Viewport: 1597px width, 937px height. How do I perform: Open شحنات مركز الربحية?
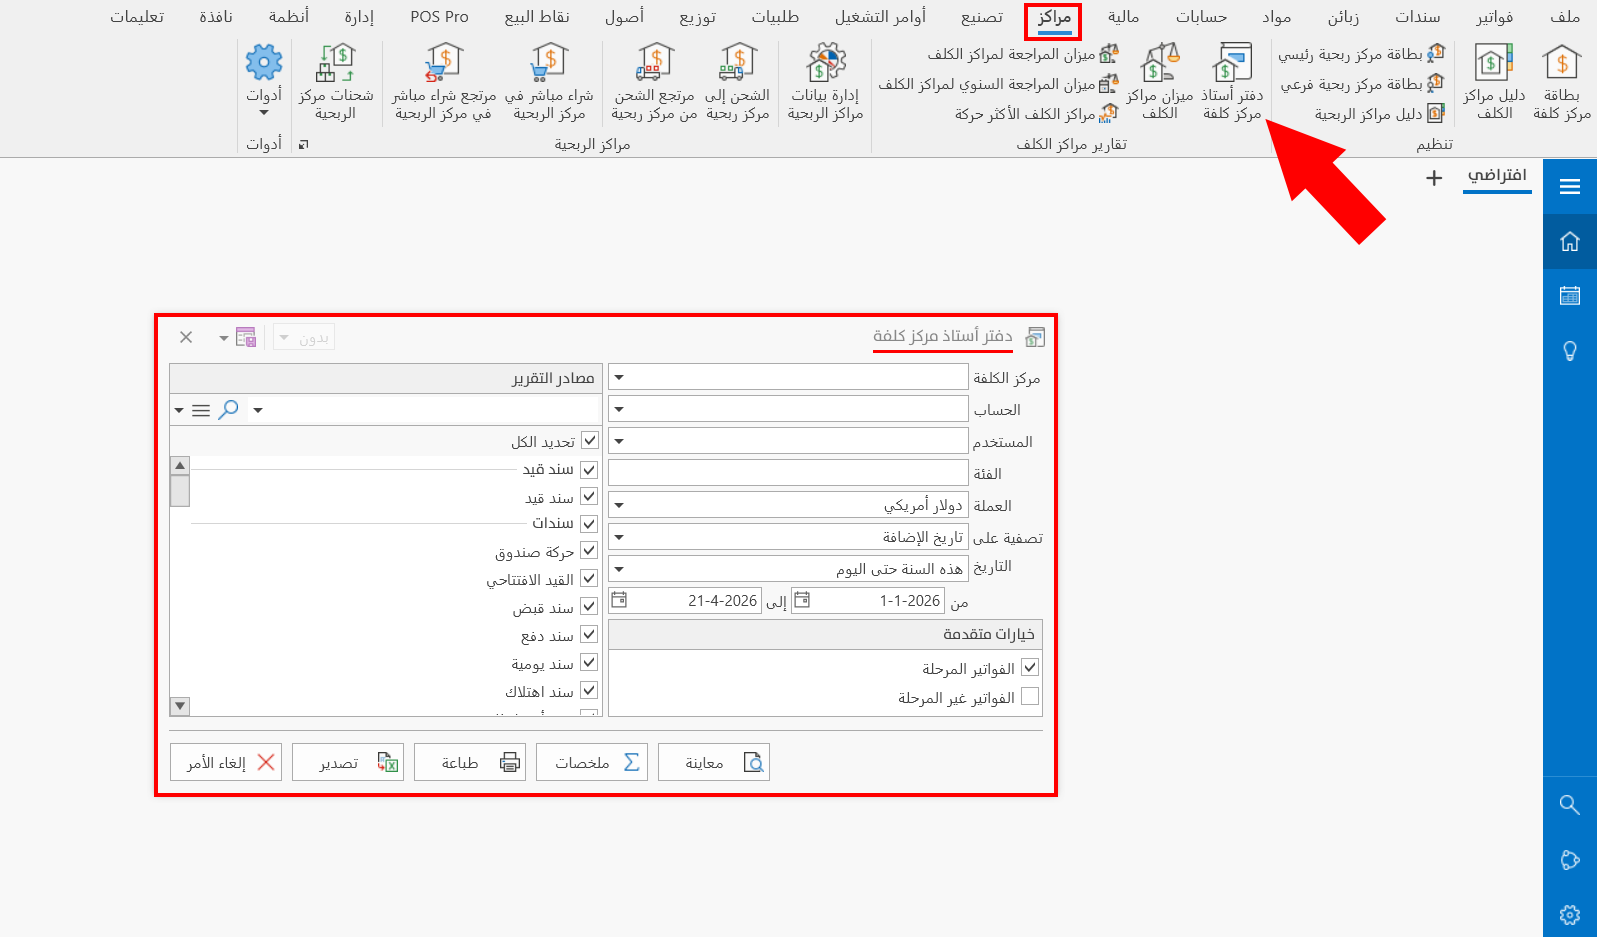[336, 83]
